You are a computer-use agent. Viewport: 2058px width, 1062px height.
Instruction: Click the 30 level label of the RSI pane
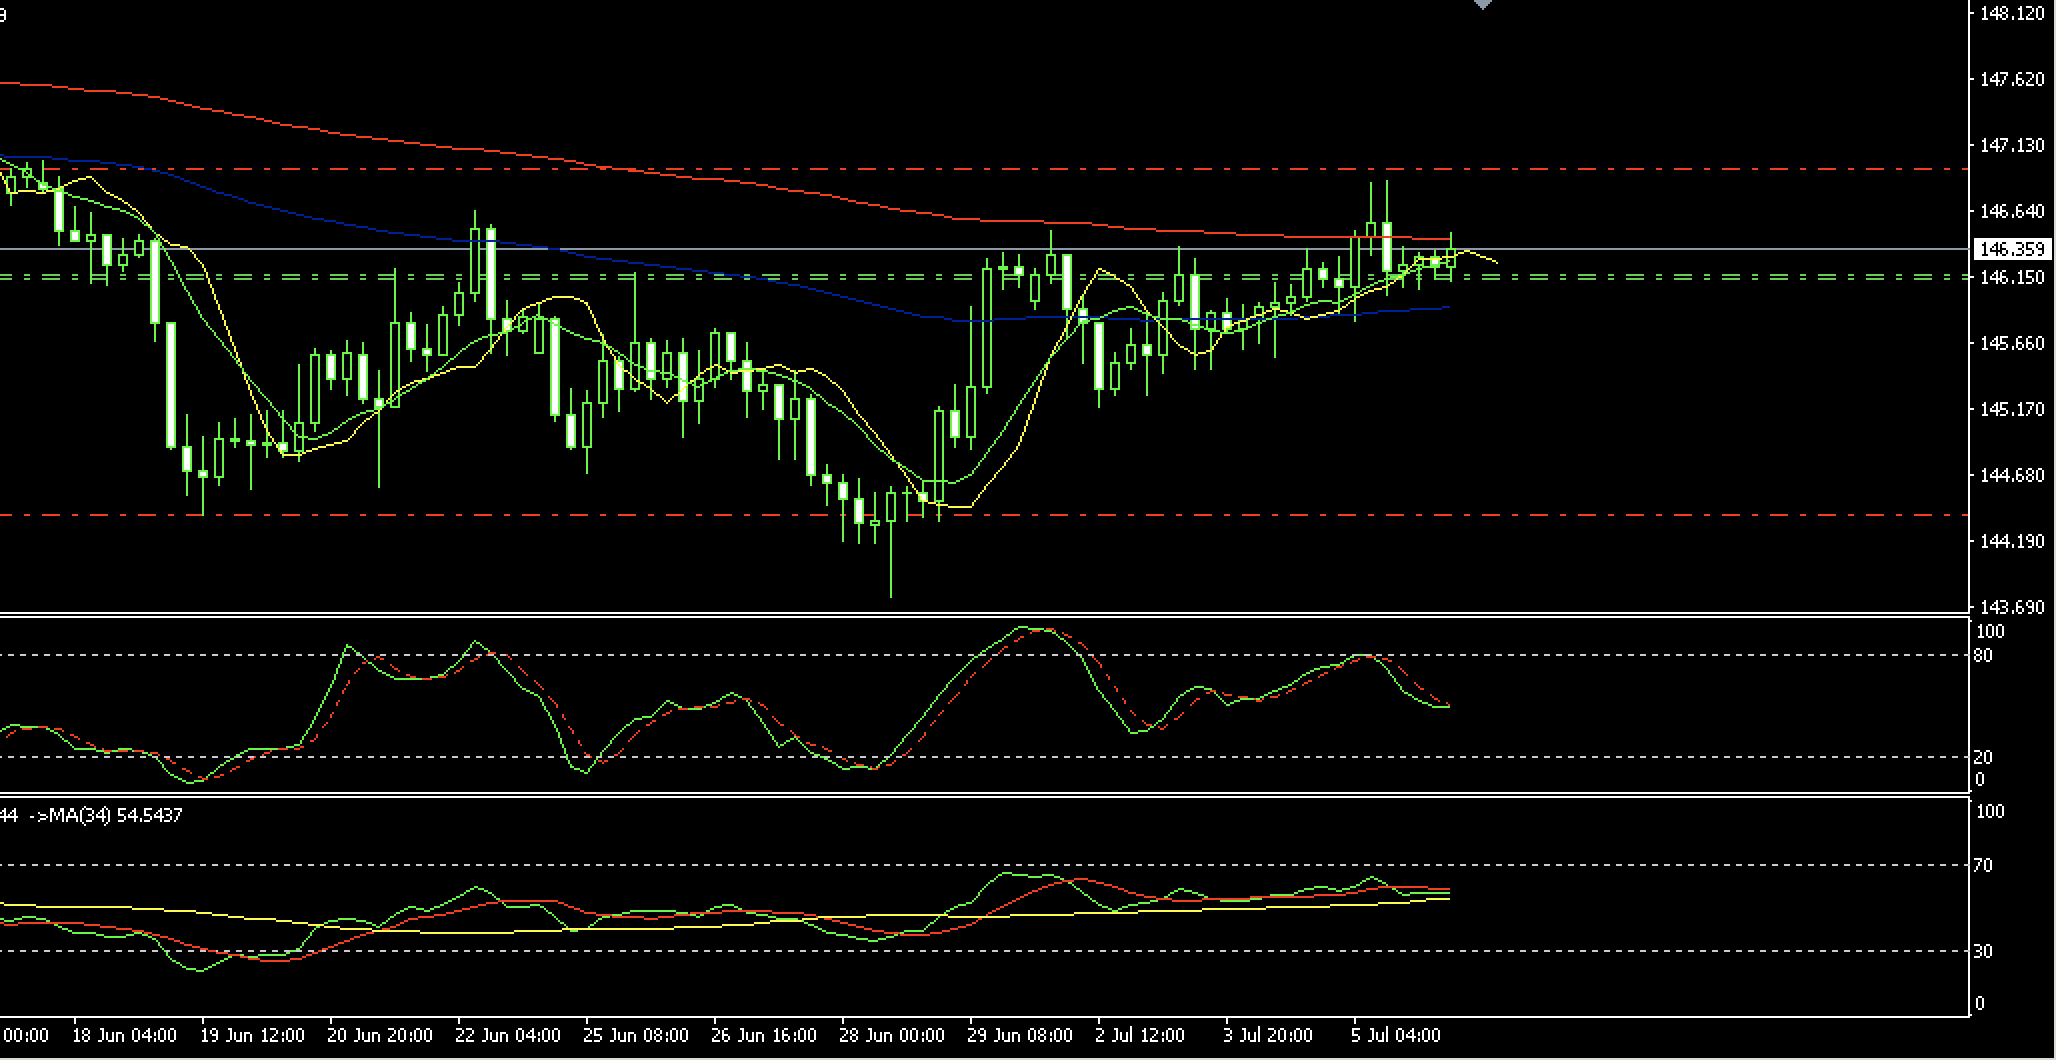click(x=1984, y=951)
